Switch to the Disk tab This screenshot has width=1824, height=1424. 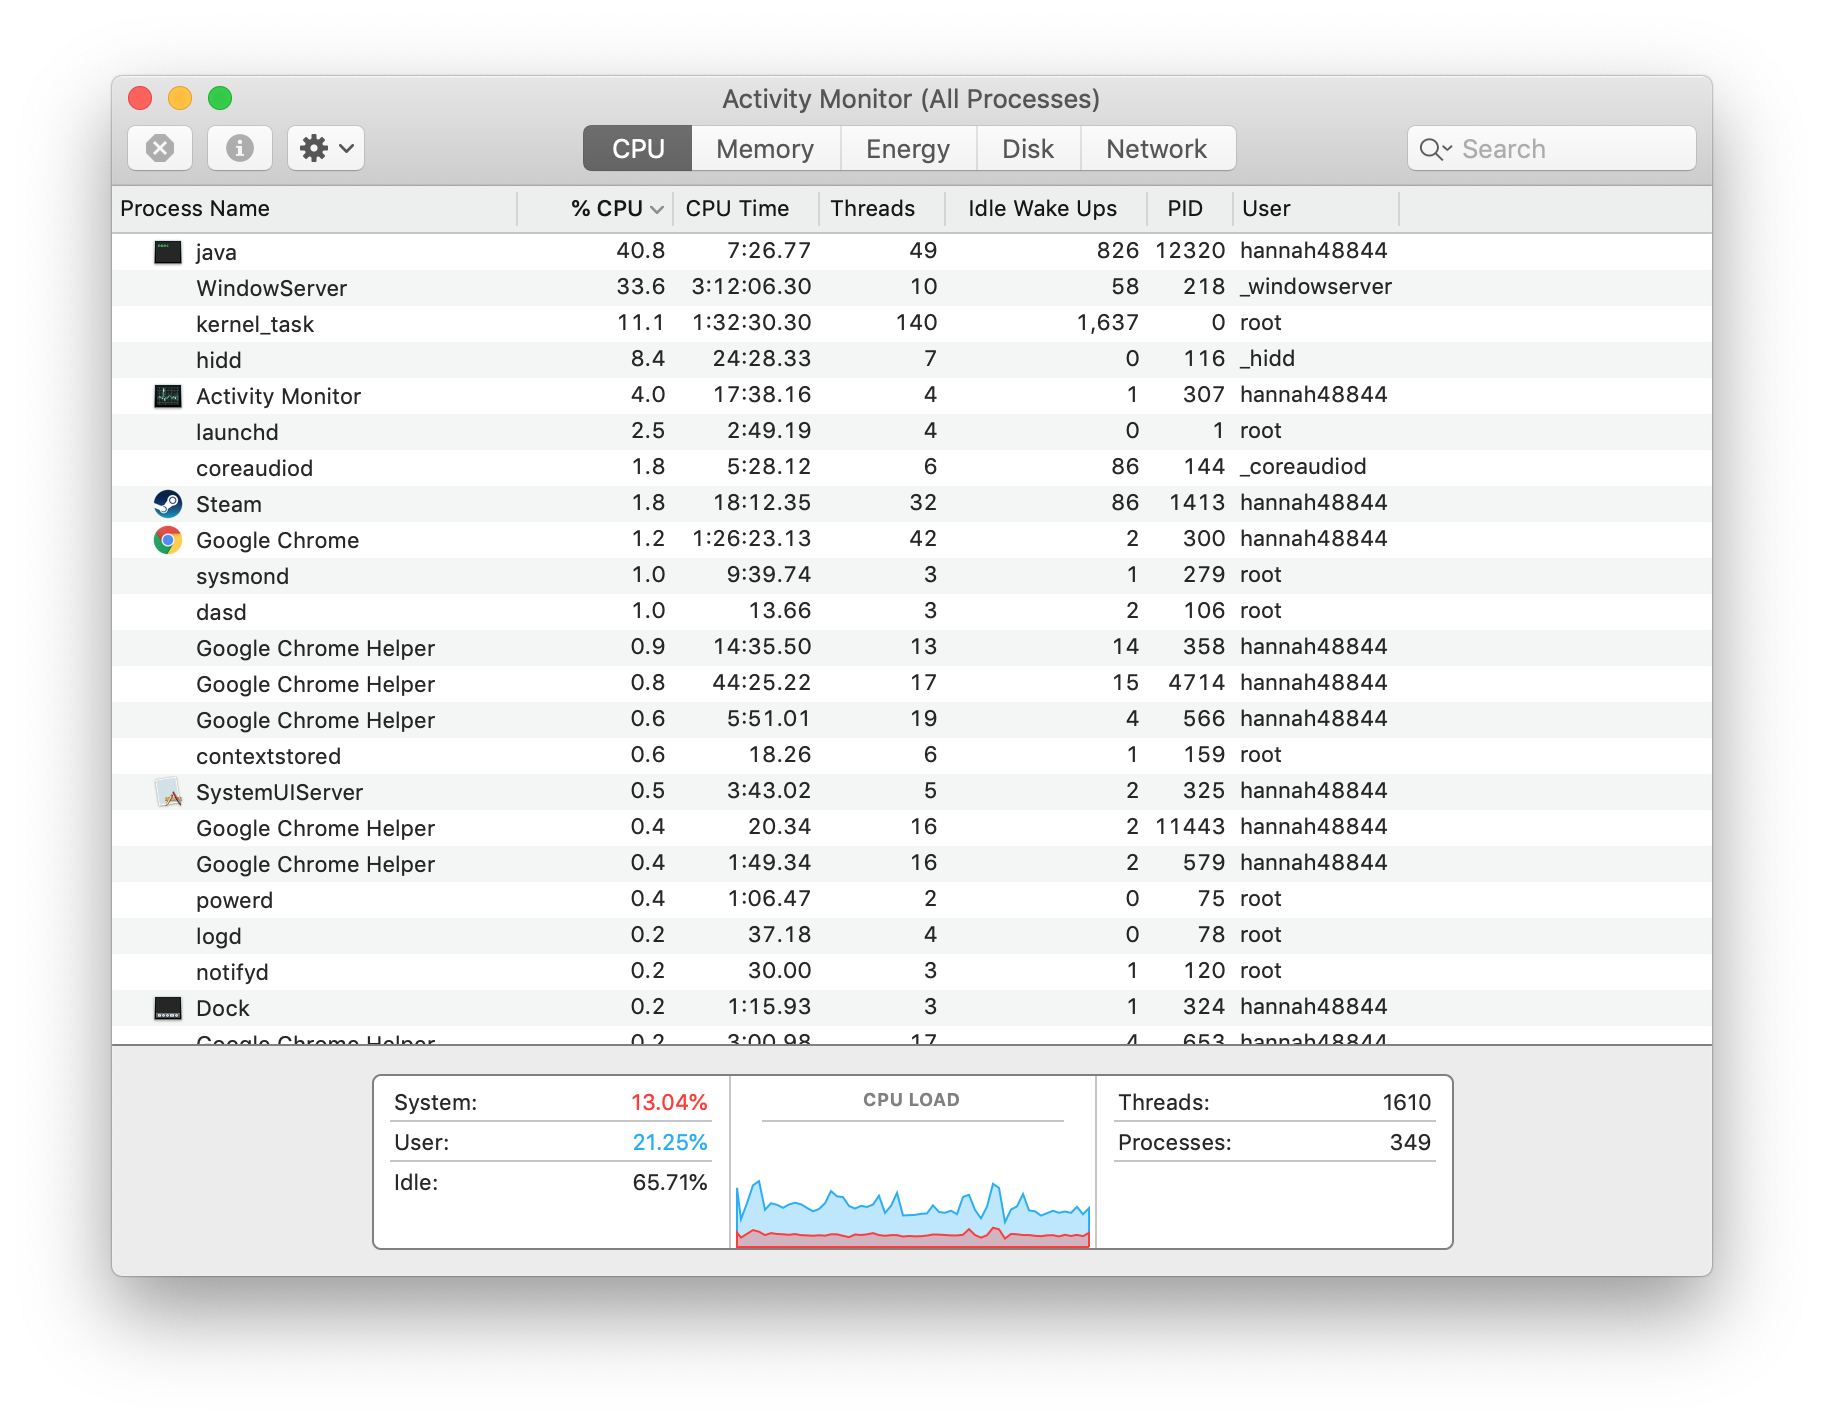tap(1028, 148)
